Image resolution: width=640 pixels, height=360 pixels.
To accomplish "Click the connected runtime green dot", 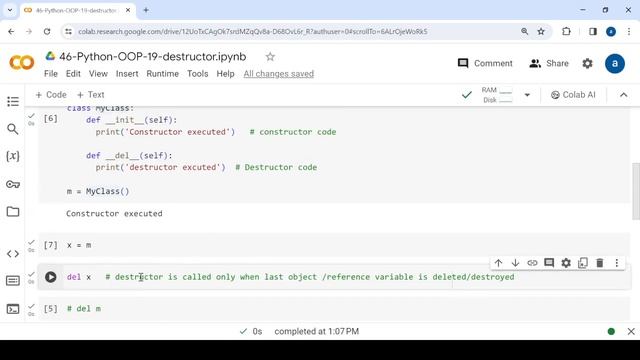I will click(611, 331).
